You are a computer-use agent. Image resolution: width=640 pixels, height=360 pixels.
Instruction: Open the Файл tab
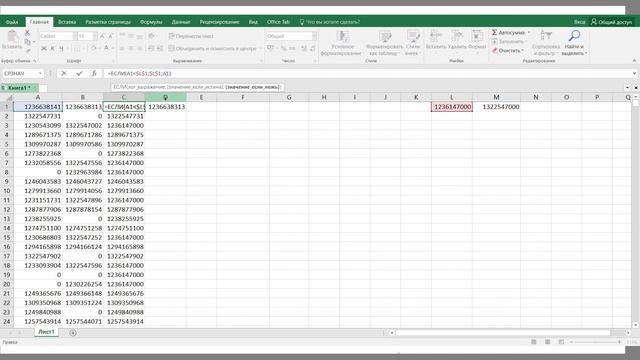(12, 22)
